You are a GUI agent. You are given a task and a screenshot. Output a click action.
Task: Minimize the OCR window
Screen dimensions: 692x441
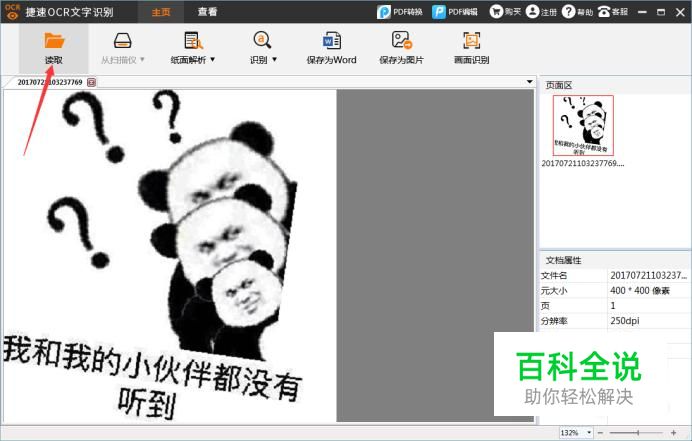click(x=643, y=12)
